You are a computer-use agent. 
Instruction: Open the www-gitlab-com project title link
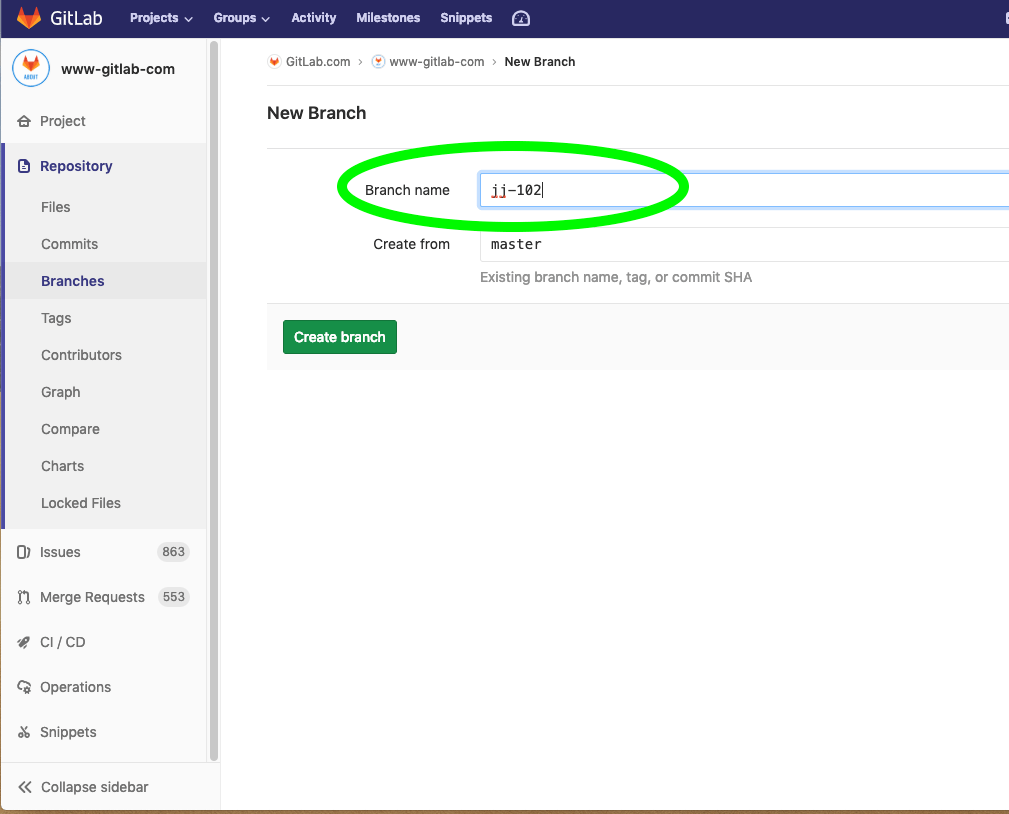(118, 69)
